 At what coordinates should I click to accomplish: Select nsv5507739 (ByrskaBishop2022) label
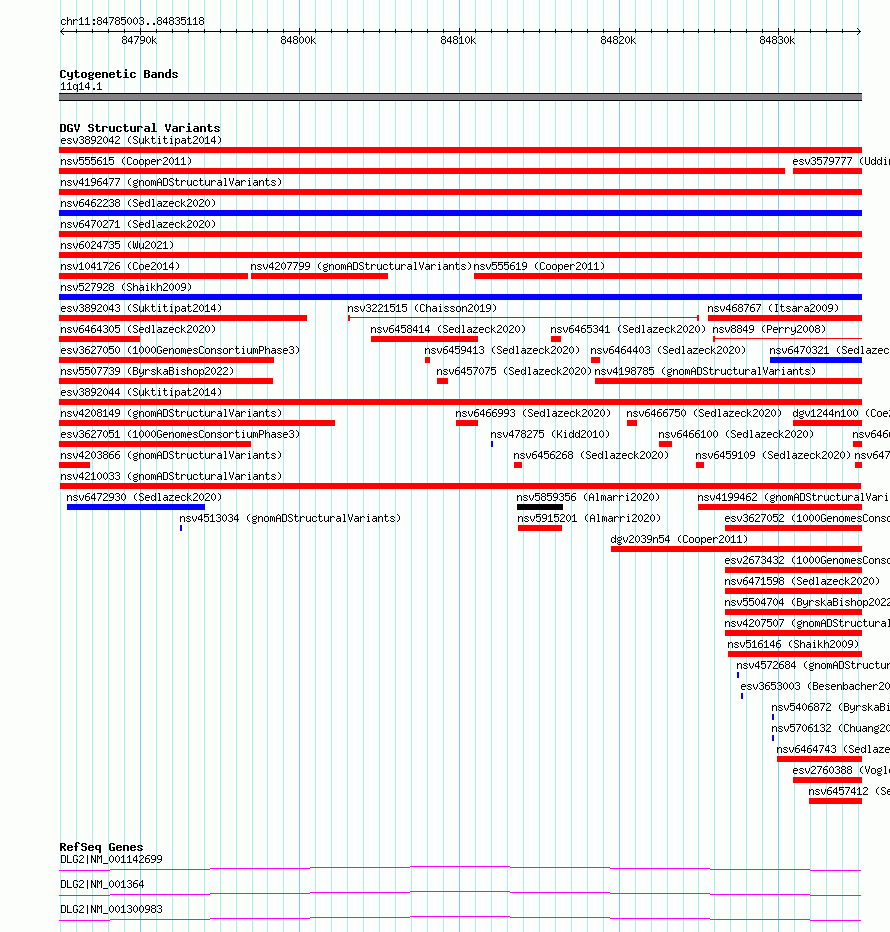click(147, 371)
